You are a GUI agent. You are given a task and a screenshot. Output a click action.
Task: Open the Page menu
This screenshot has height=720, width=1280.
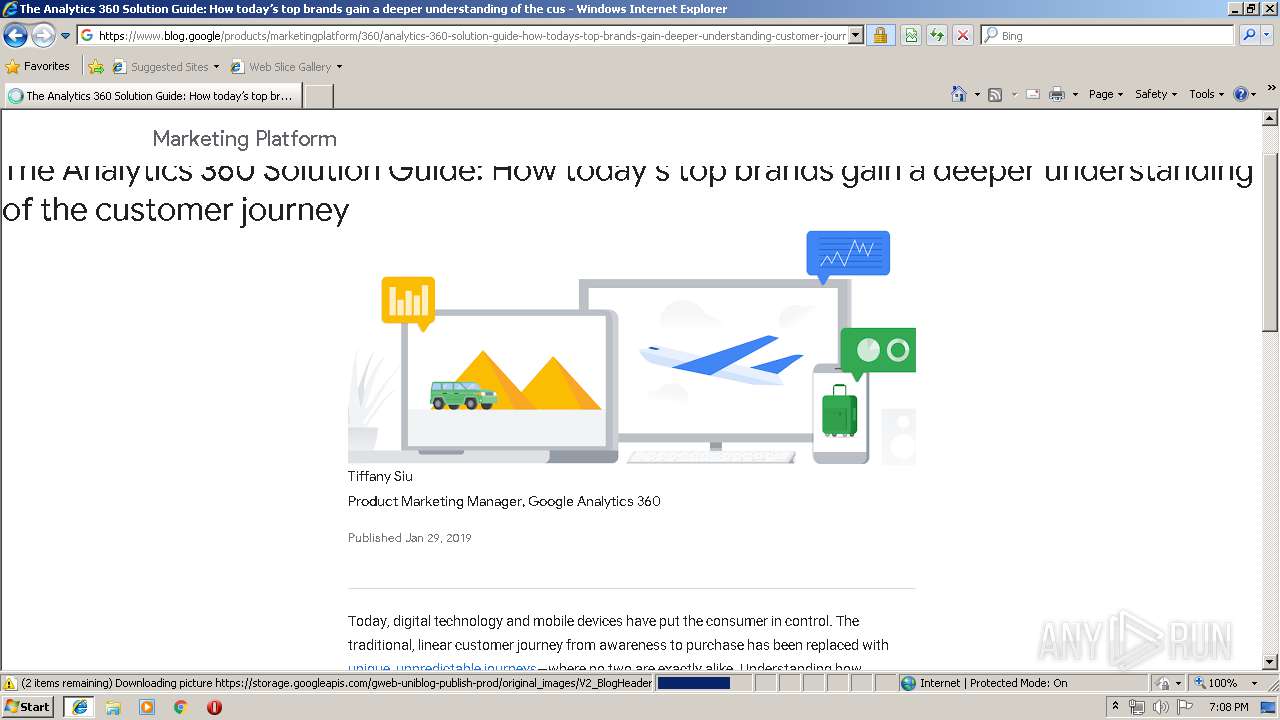[1105, 94]
